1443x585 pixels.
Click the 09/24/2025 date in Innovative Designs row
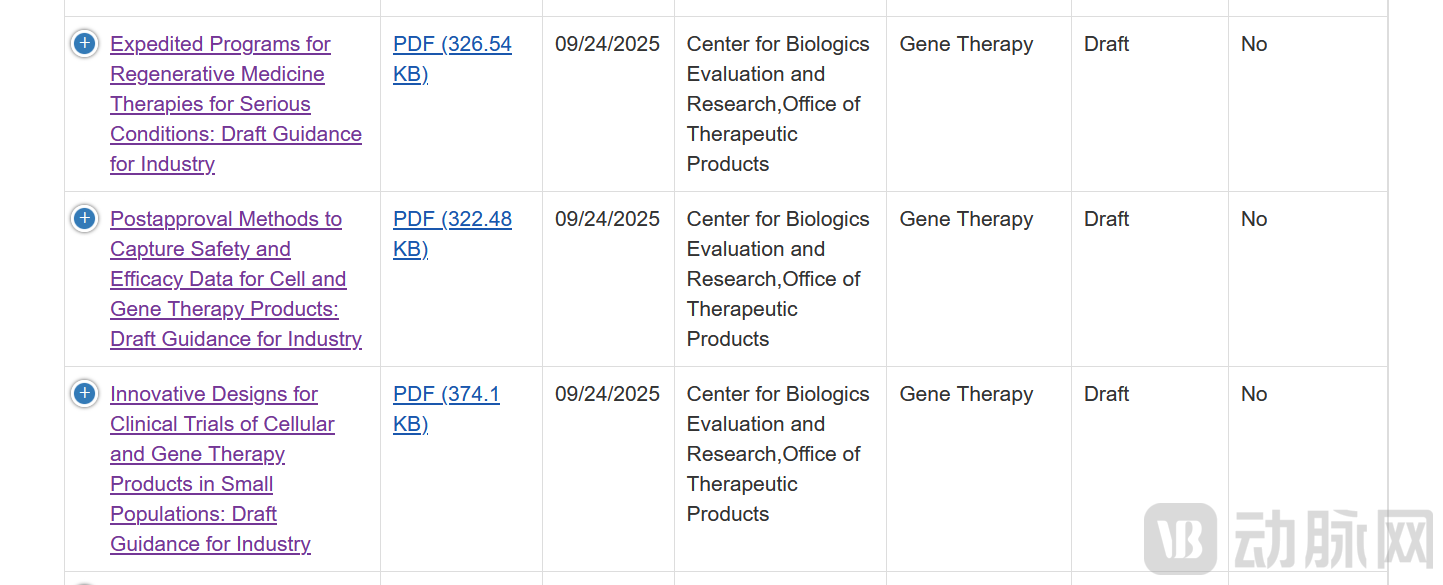point(607,394)
